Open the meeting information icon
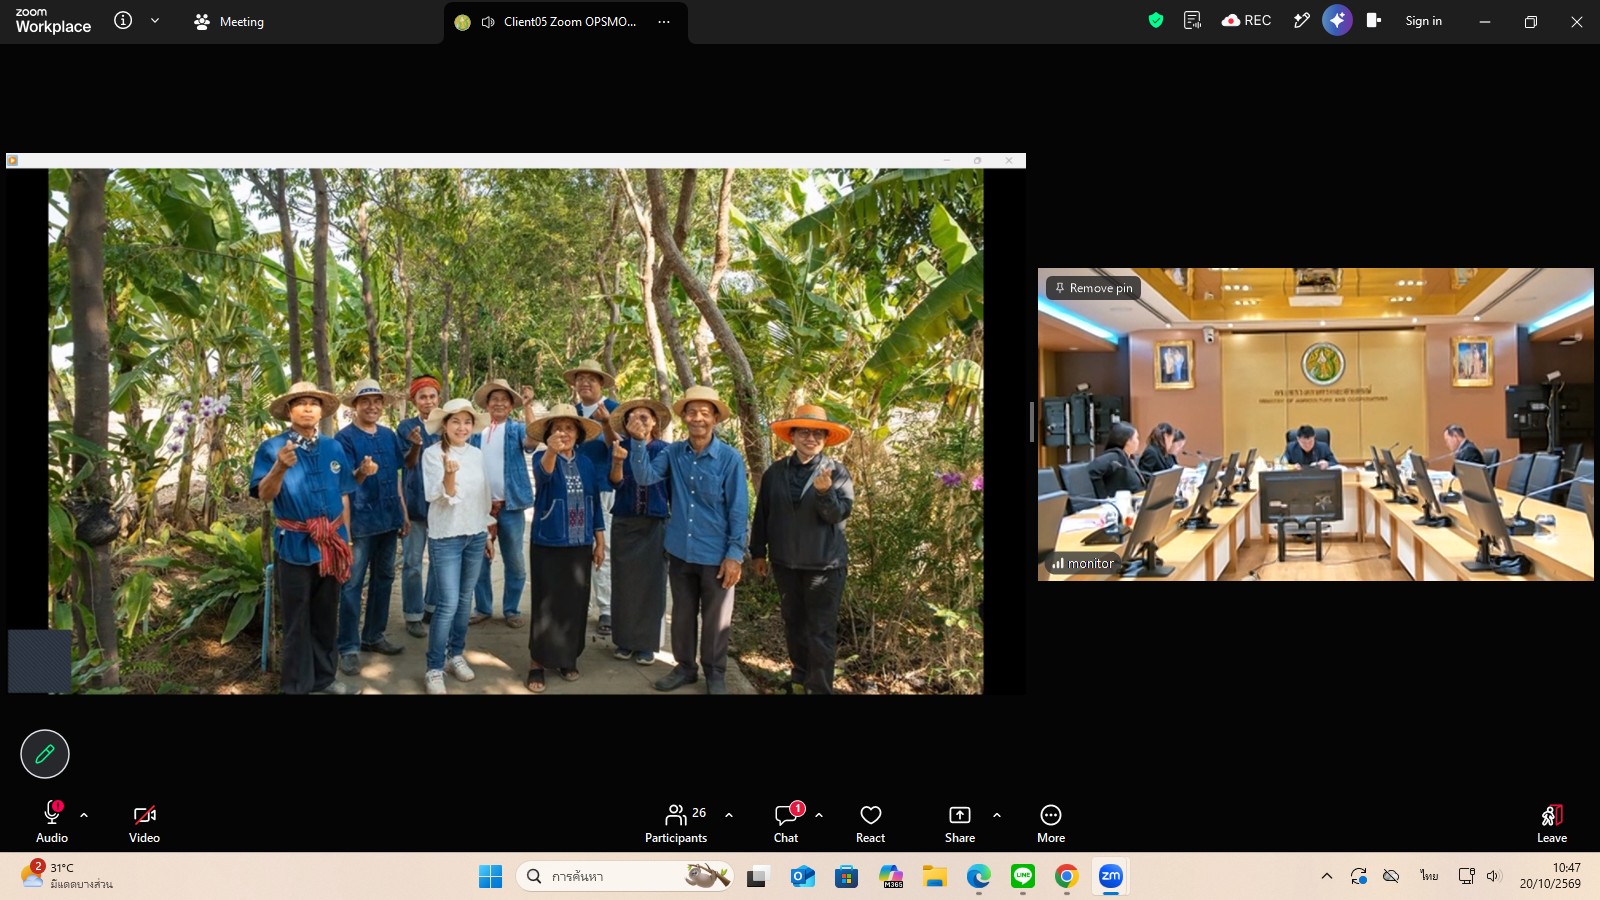This screenshot has height=900, width=1600. point(123,20)
